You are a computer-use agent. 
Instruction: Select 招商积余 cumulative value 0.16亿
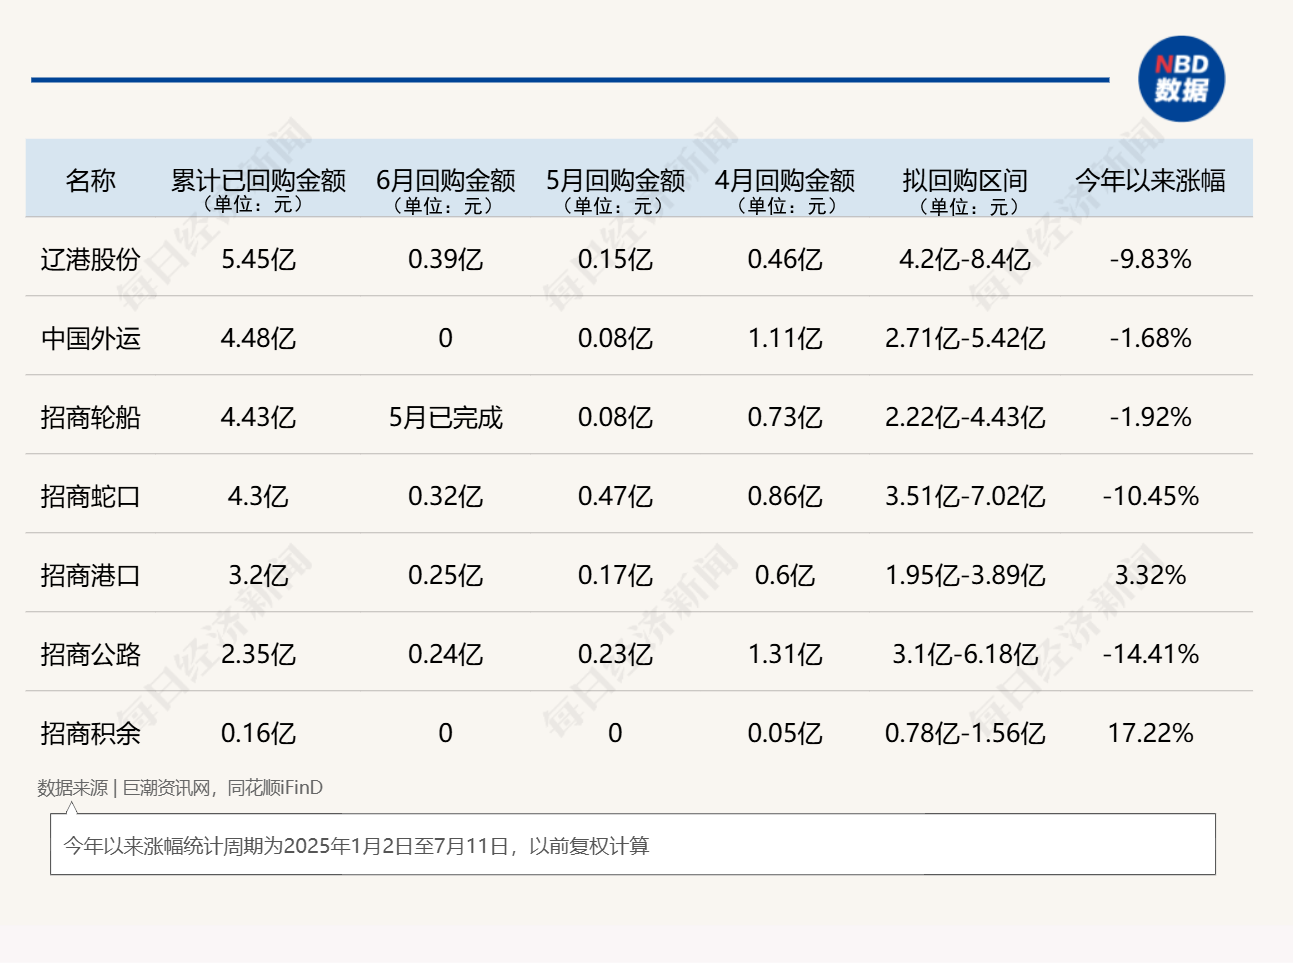click(x=258, y=734)
